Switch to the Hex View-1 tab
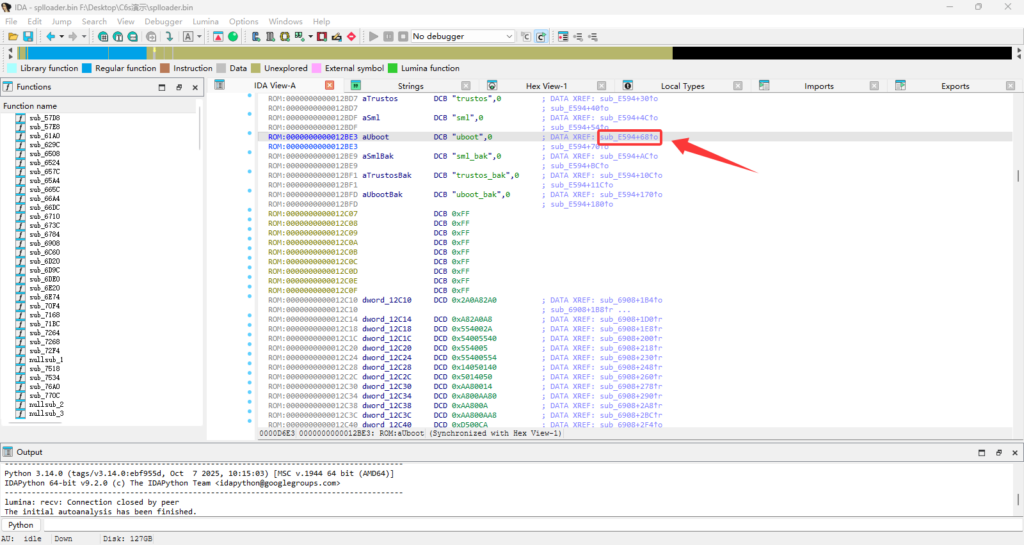1024x545 pixels. pos(546,86)
